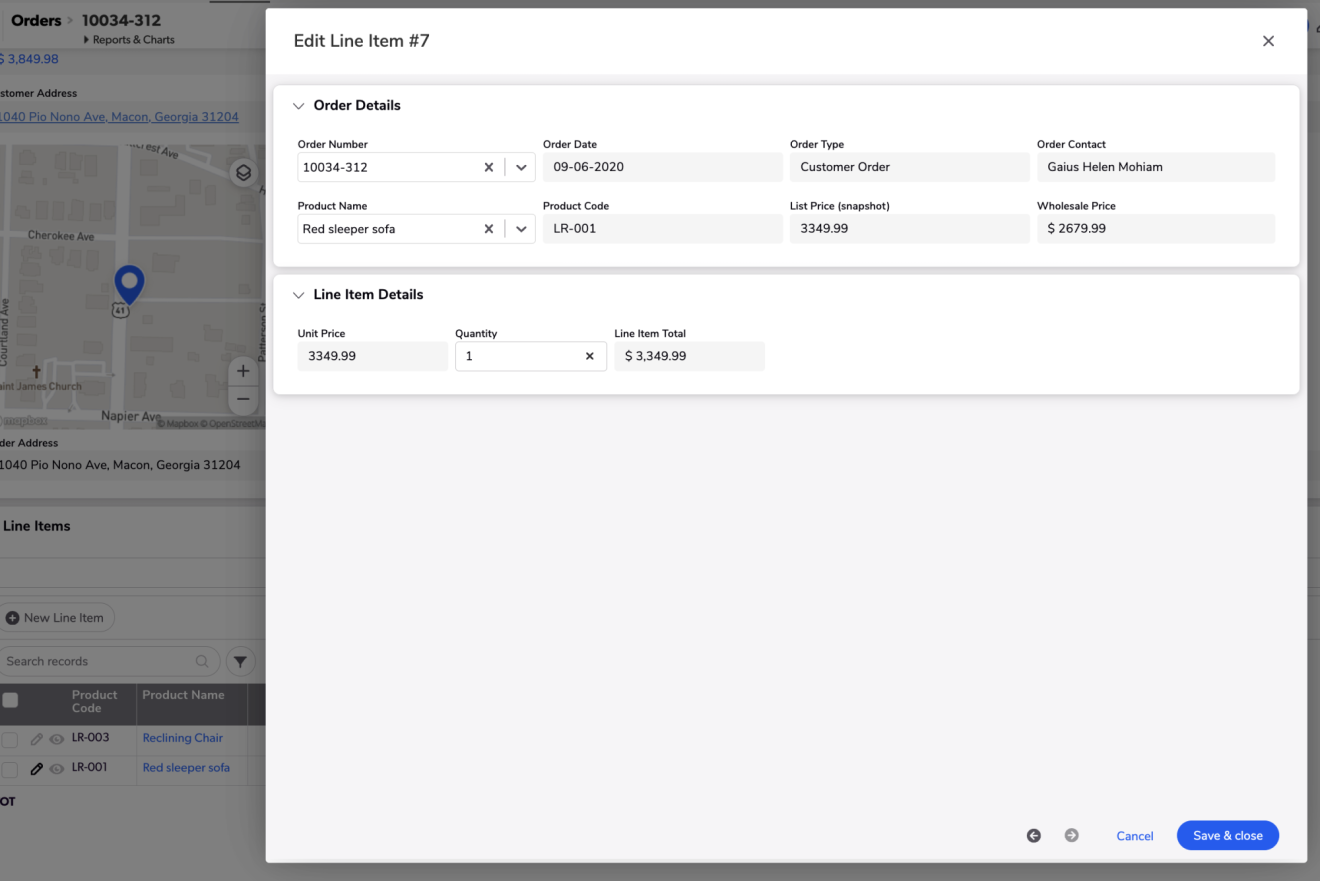This screenshot has height=881, width=1320.
Task: Open the Order Number dropdown
Action: pos(521,168)
